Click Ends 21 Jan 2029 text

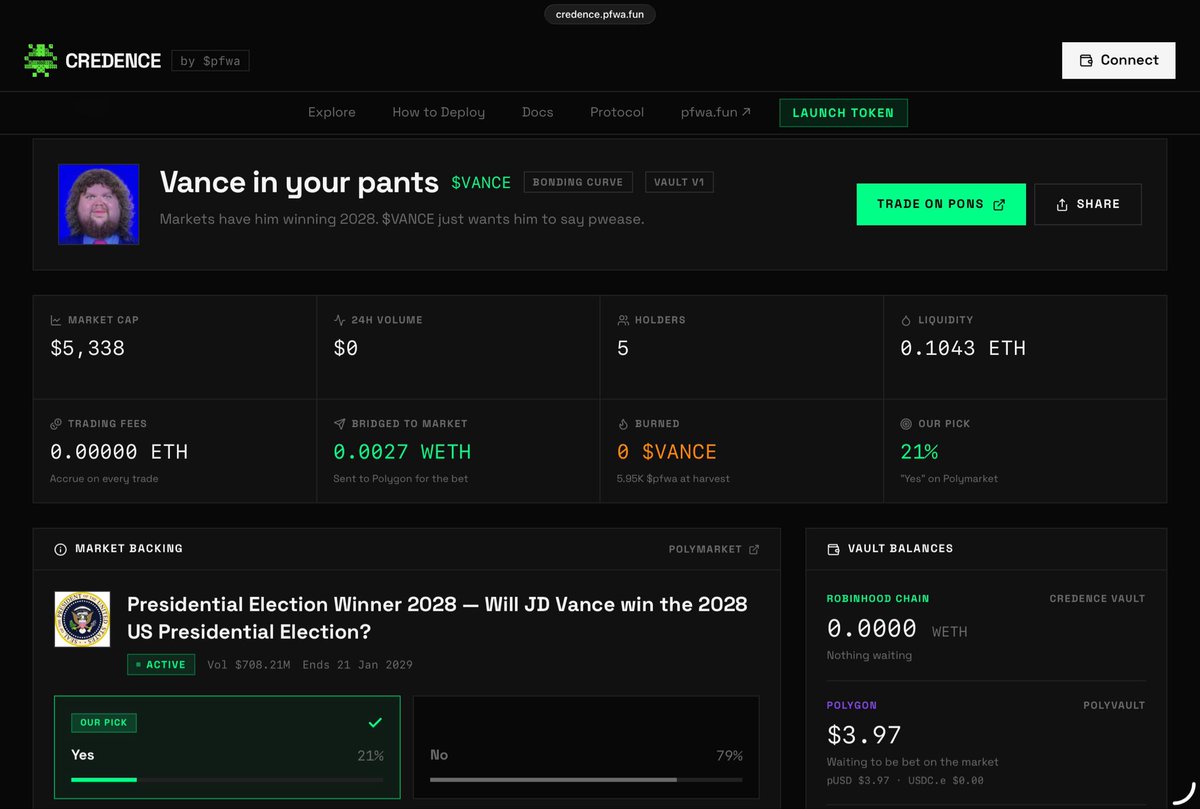357,664
